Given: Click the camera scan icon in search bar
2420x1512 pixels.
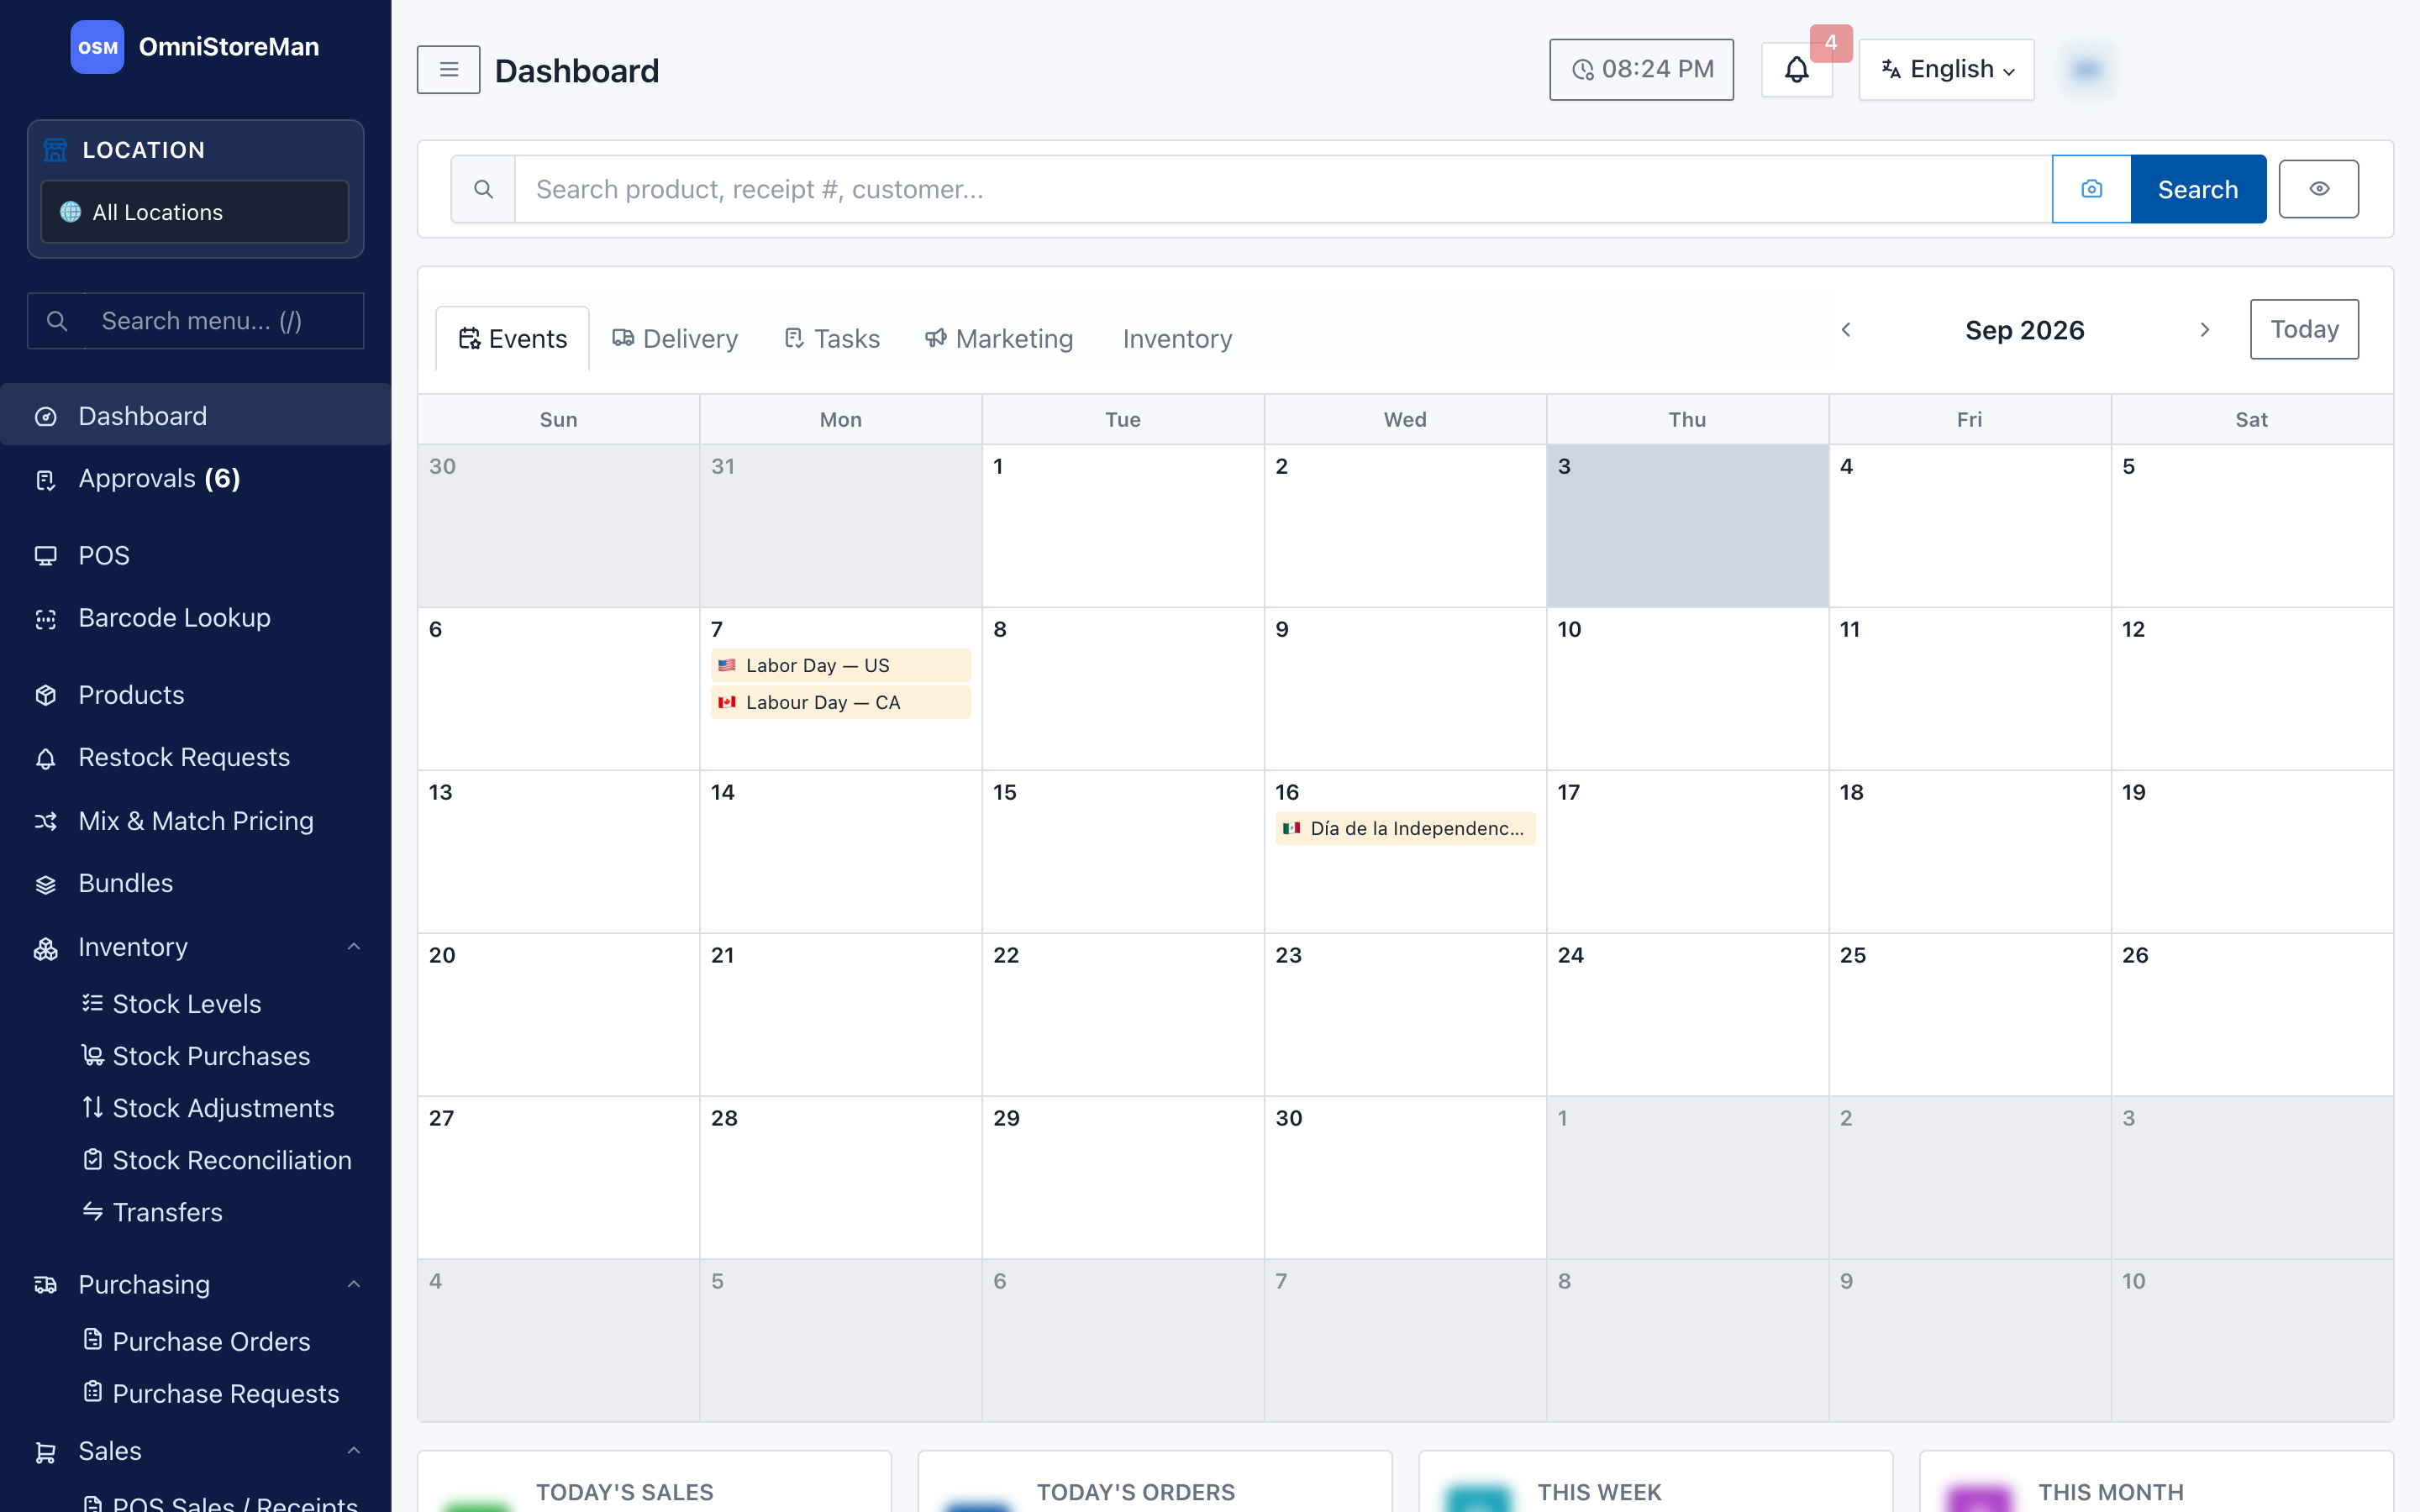Looking at the screenshot, I should click(2091, 189).
